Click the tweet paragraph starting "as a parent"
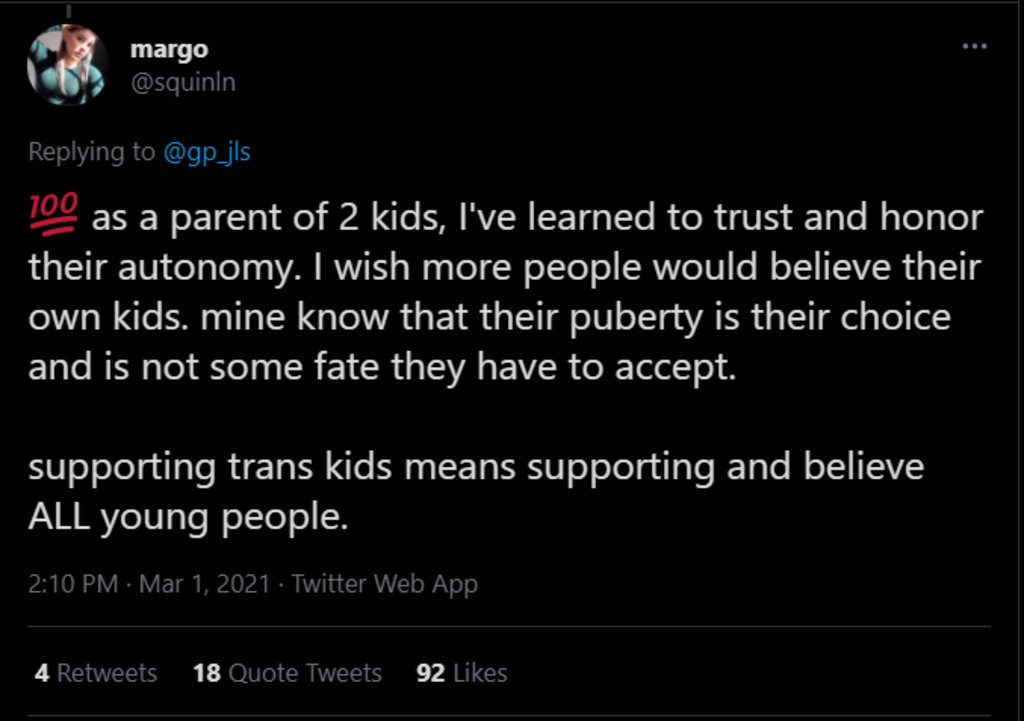This screenshot has height=721, width=1024. (506, 291)
